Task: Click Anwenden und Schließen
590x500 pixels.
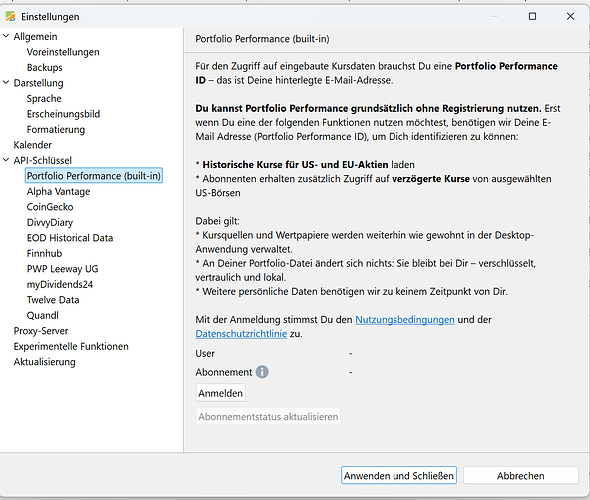Action: (399, 476)
